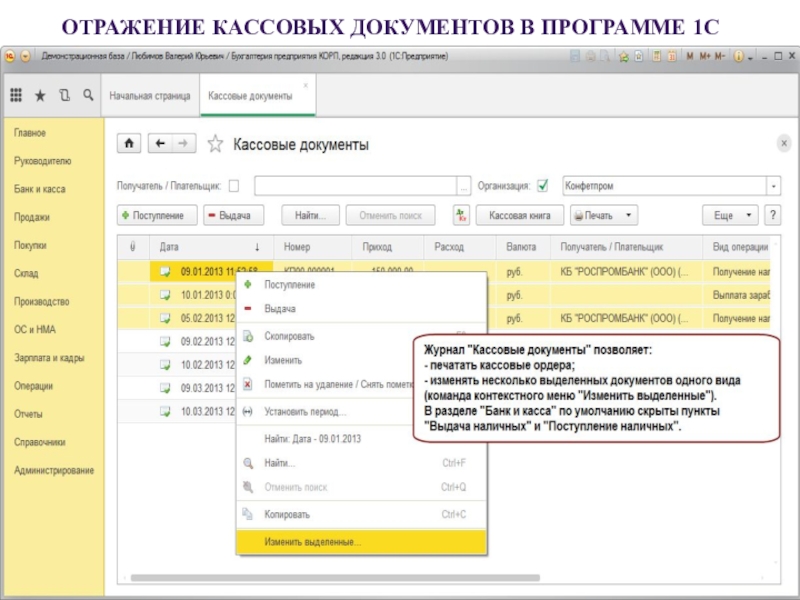Click the horizontal scrollbar below the list
800x600 pixels.
pos(400,578)
